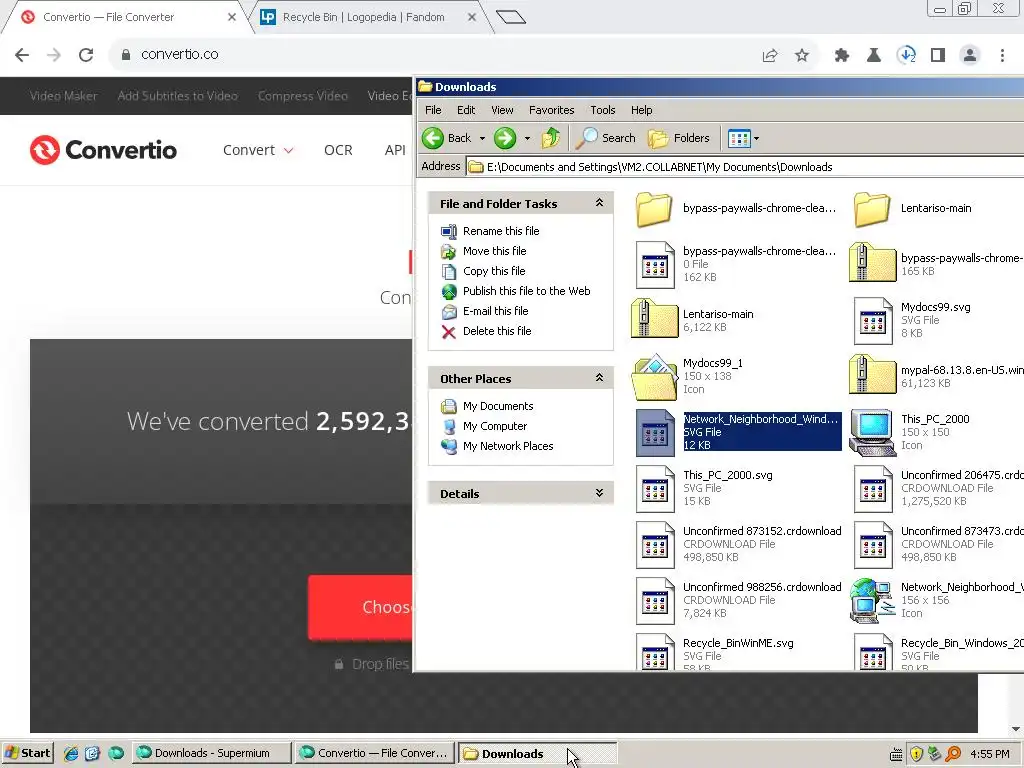Select the This_PC_2000 computer icon
The height and width of the screenshot is (768, 1024).
[x=872, y=432]
